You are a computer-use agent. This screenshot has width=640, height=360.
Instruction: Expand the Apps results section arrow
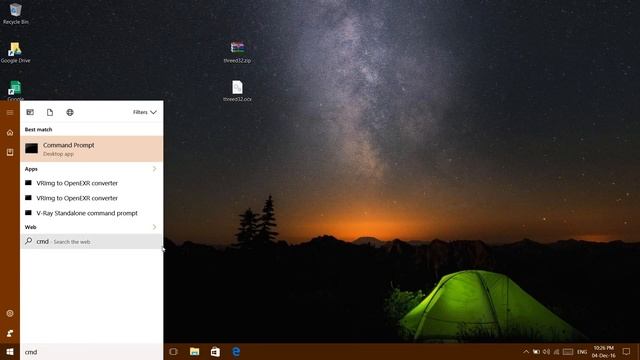tap(154, 169)
